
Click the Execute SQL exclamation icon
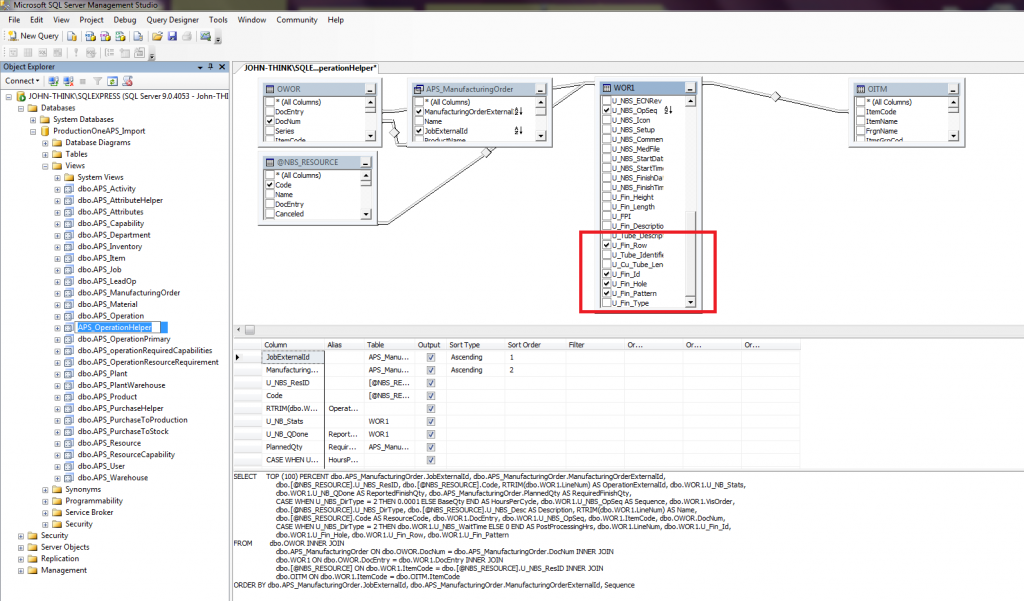tap(76, 52)
